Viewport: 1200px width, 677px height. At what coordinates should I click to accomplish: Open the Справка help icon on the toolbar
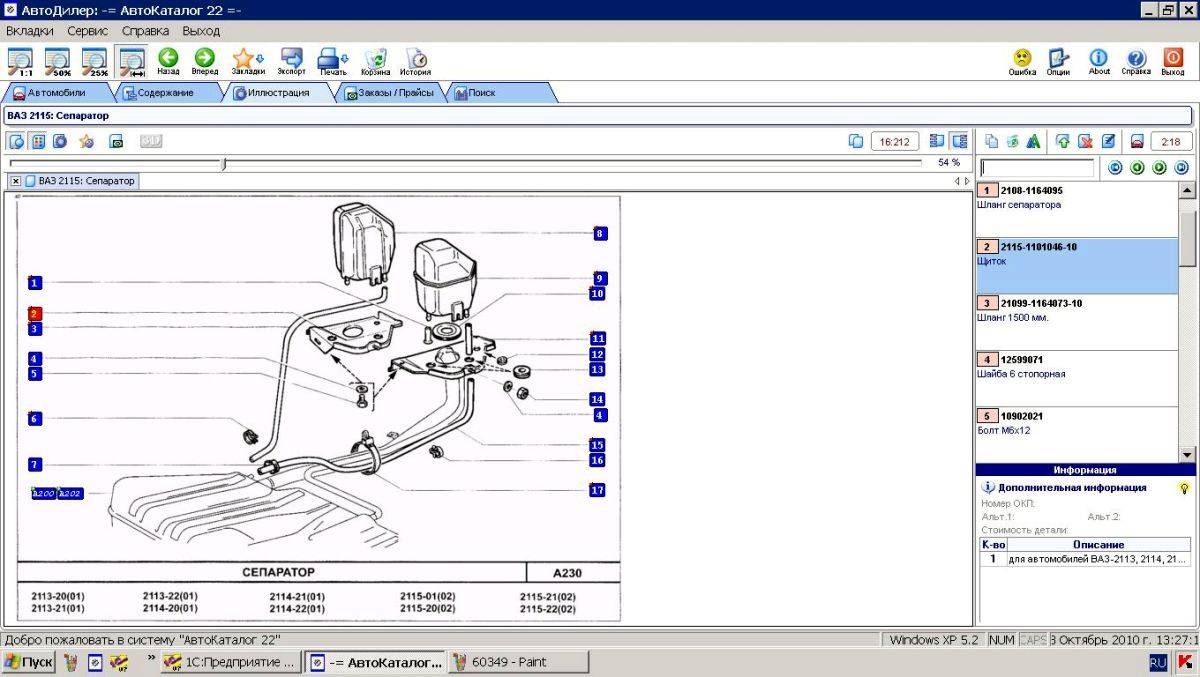pos(1136,61)
